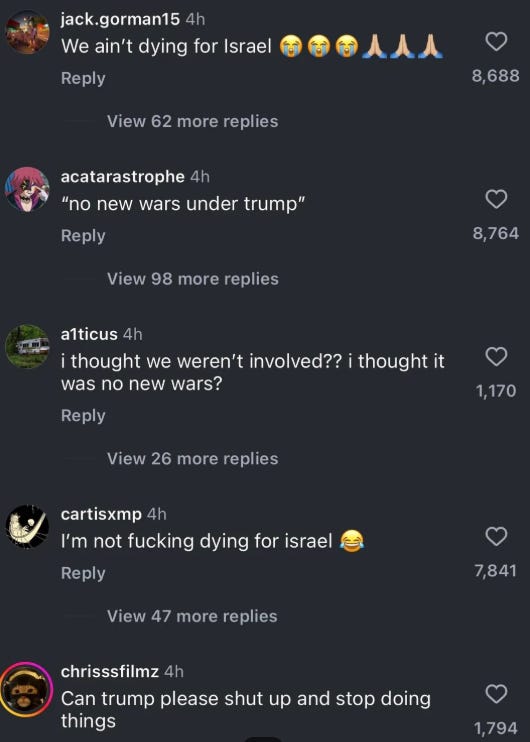Open the chrisssfilmz username link
The height and width of the screenshot is (742, 530).
coord(110,671)
